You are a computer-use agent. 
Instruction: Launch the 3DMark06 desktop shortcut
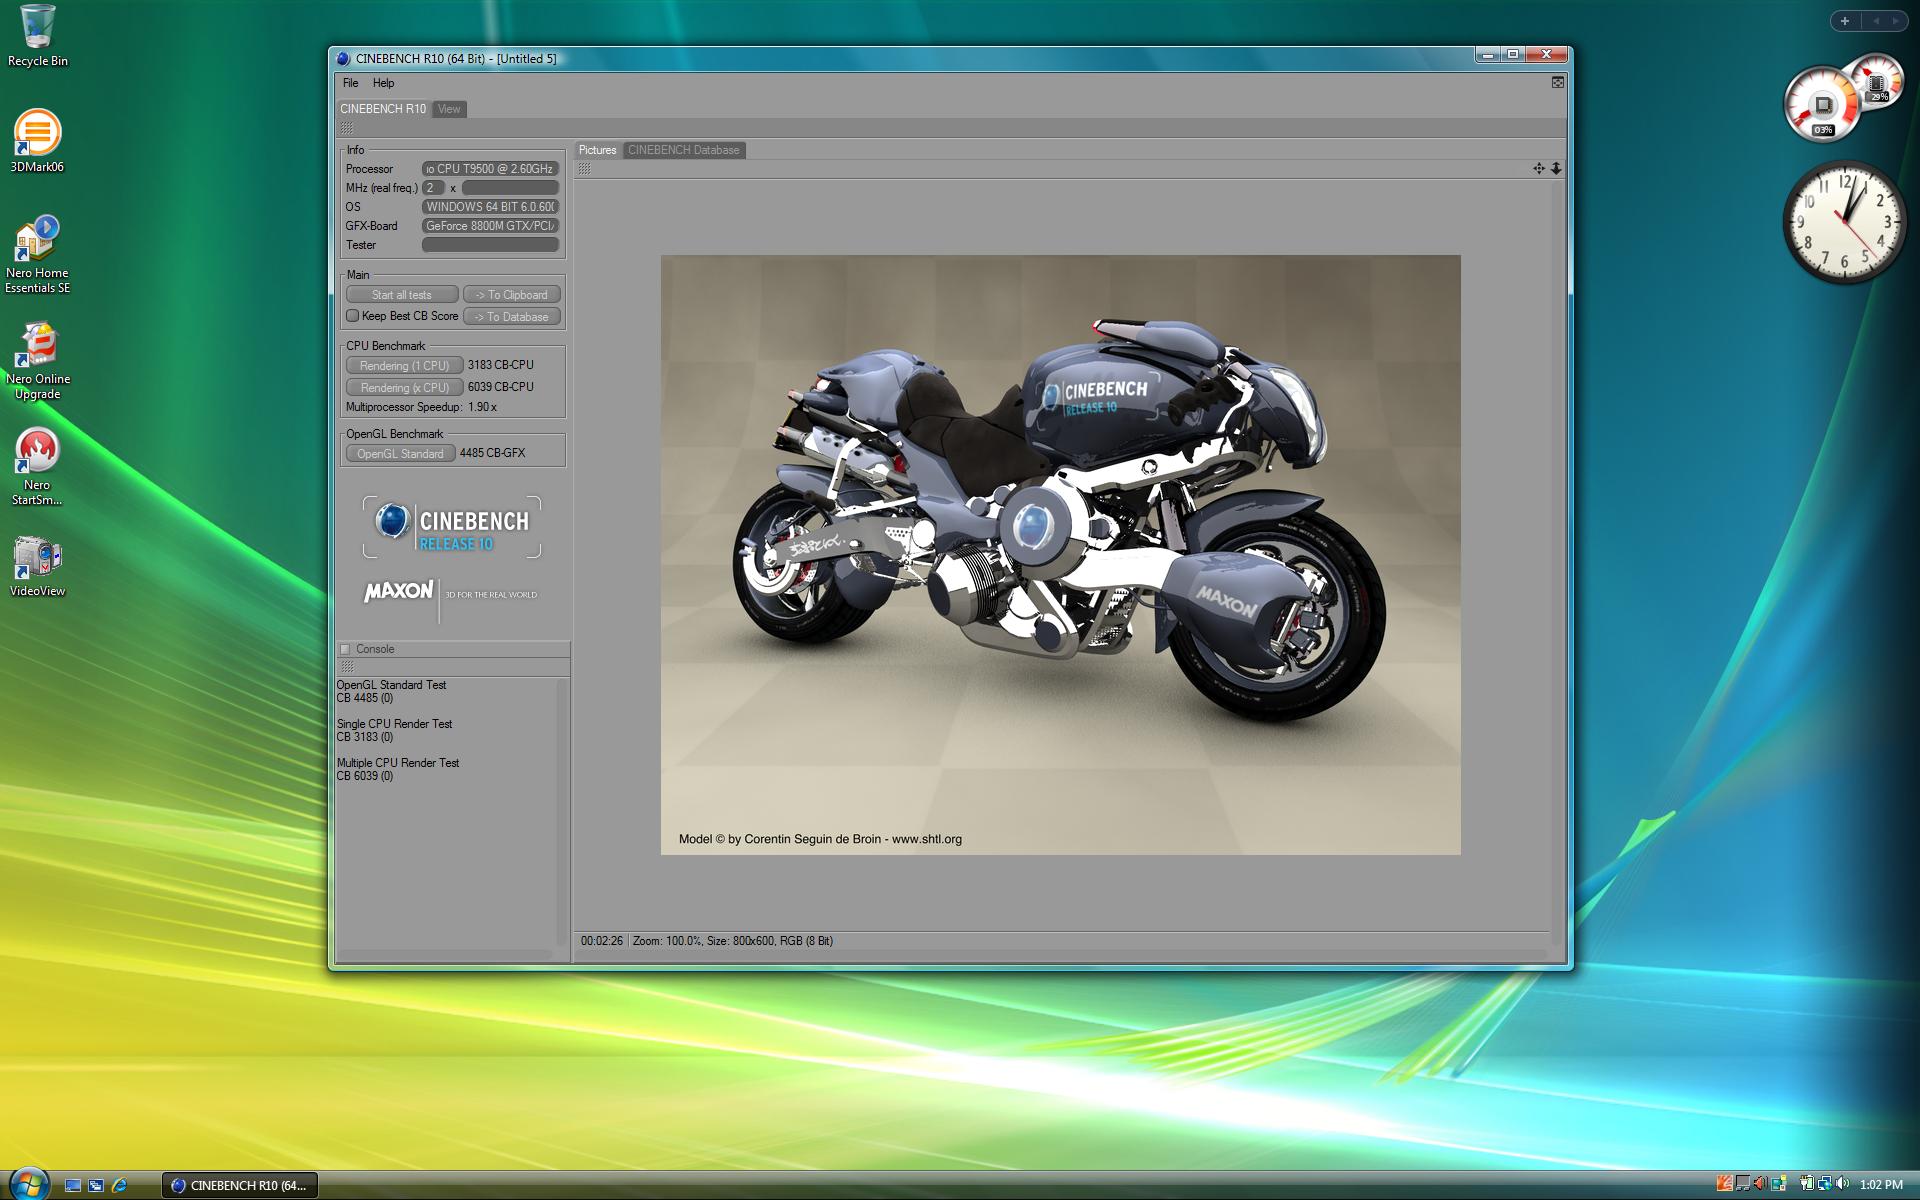click(37, 141)
